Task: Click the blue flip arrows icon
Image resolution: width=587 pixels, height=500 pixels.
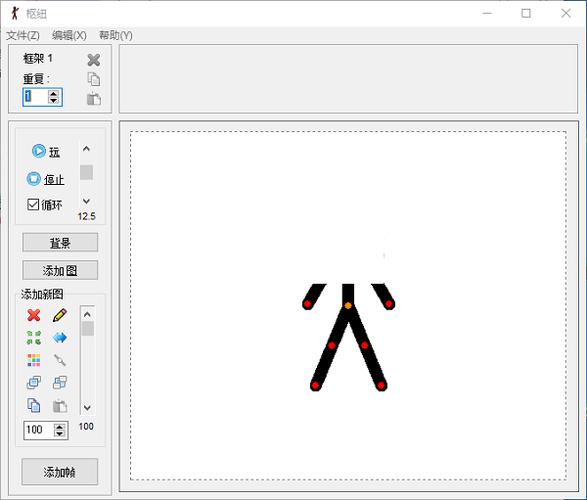Action: 60,338
